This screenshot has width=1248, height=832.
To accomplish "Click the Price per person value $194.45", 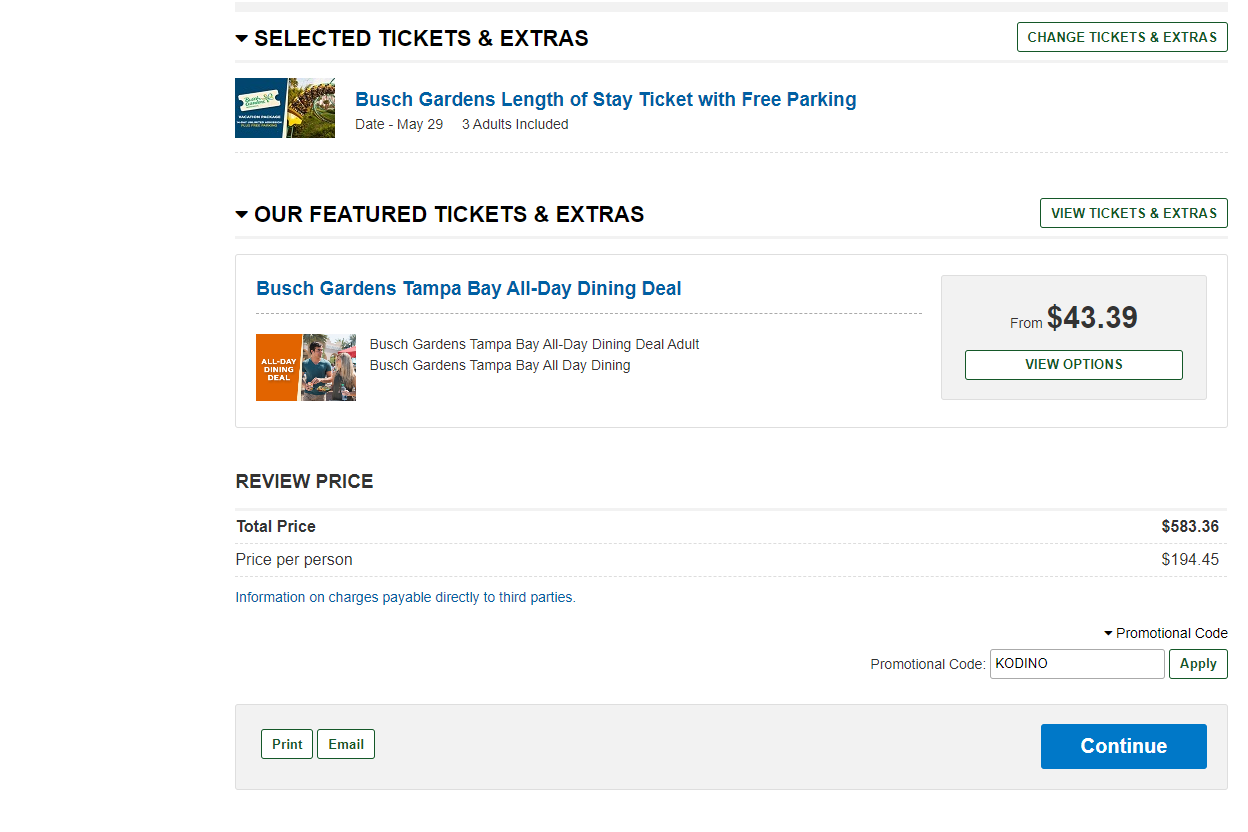I will (1190, 560).
